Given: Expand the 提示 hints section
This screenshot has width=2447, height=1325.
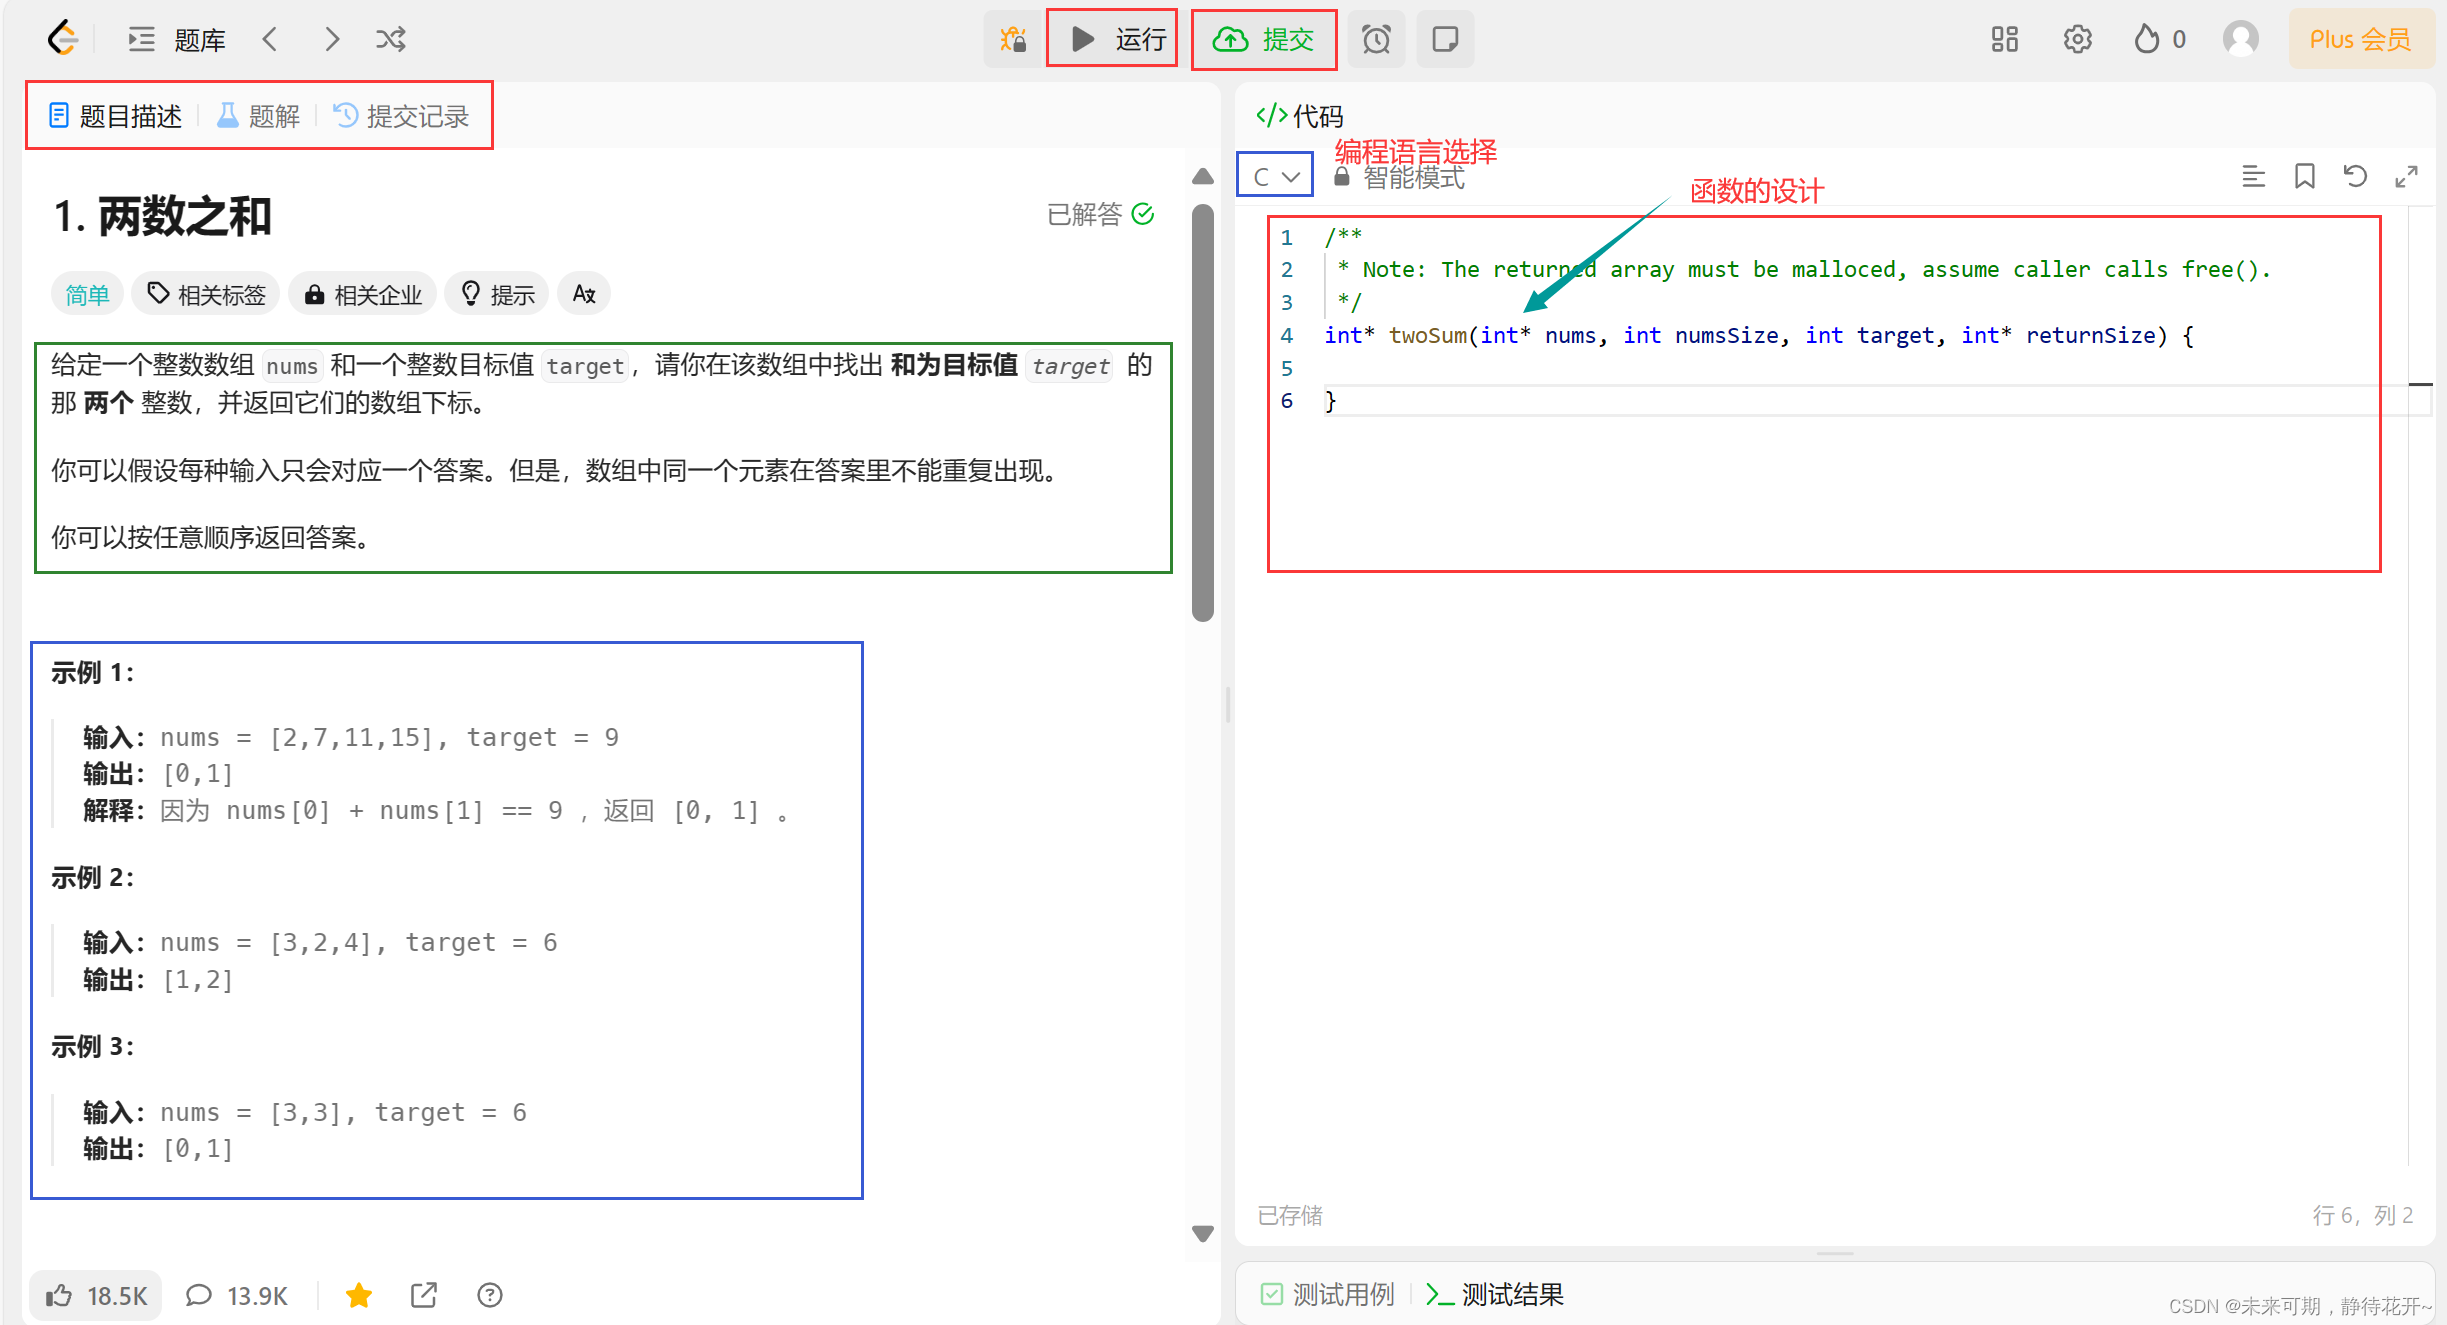Looking at the screenshot, I should click(x=497, y=294).
